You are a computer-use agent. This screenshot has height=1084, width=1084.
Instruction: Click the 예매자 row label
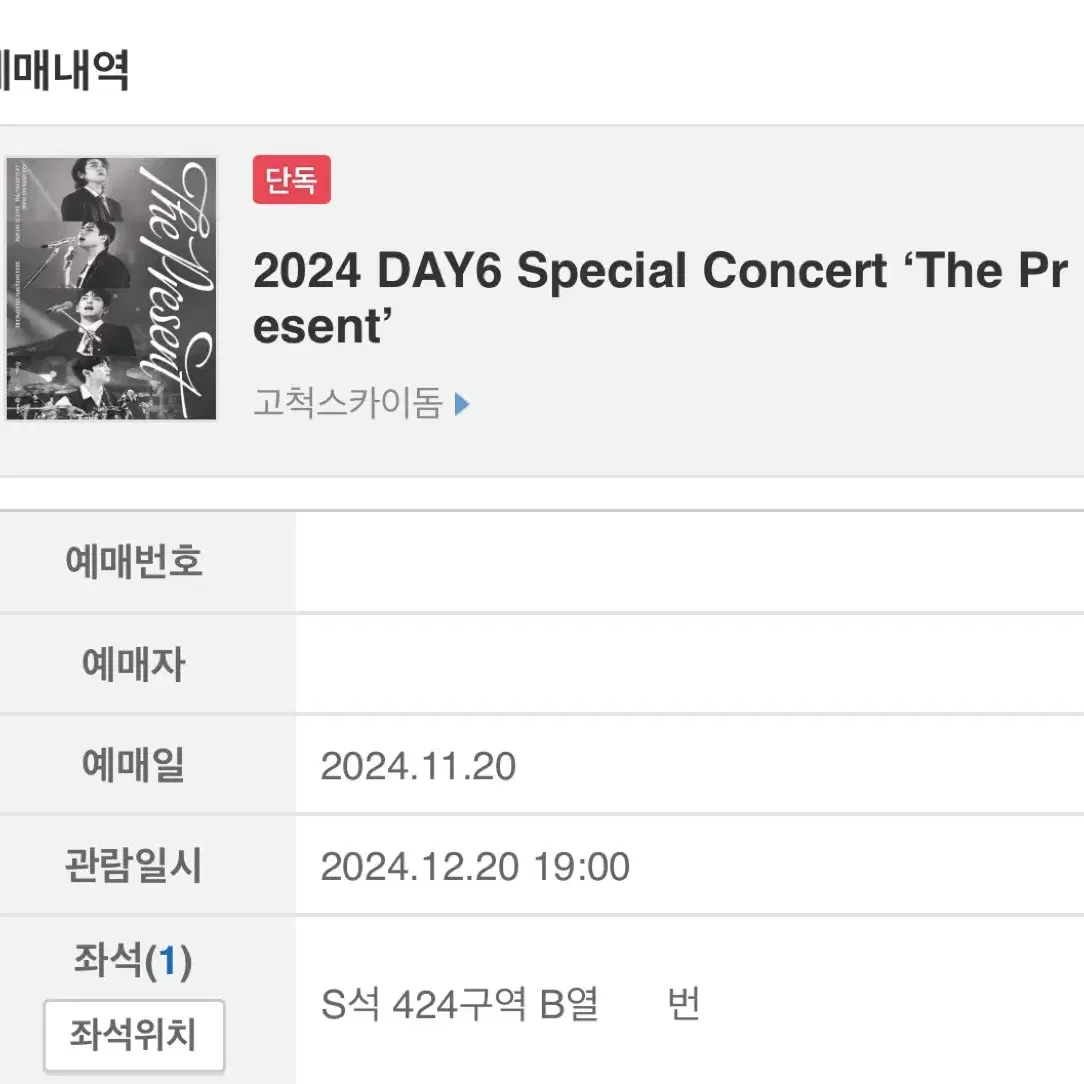pos(134,664)
